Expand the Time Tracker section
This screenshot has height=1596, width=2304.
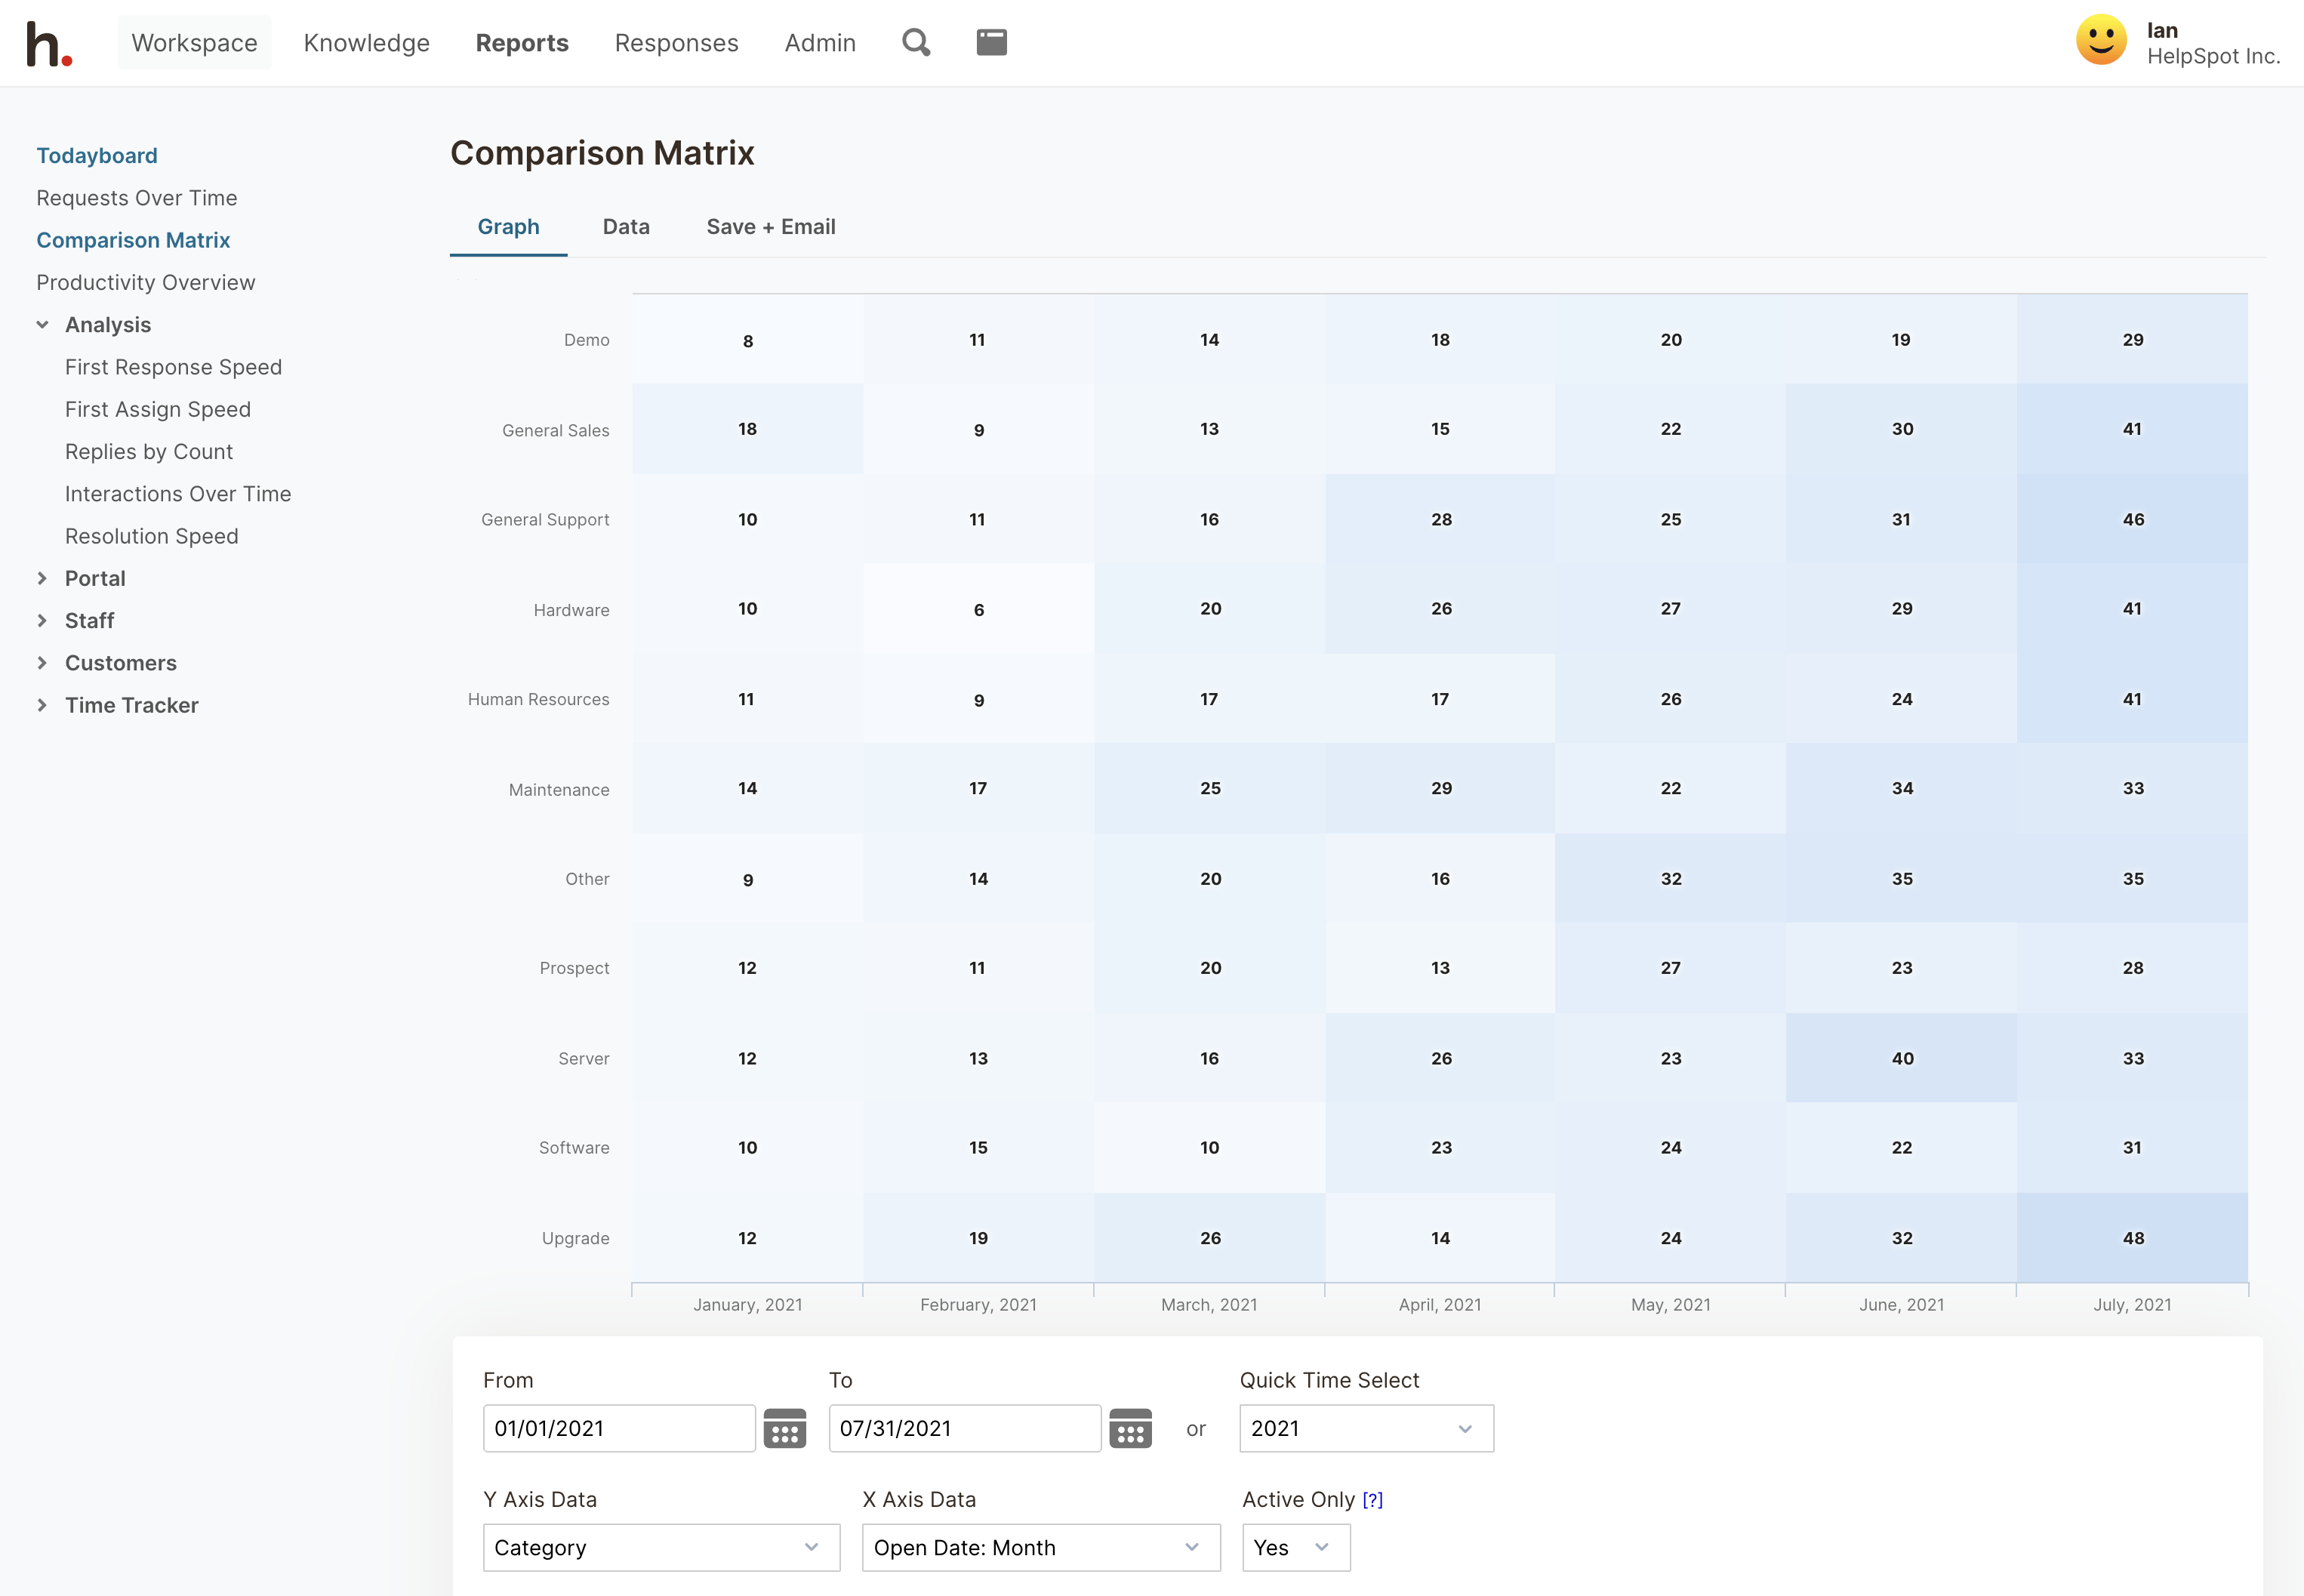pos(42,705)
